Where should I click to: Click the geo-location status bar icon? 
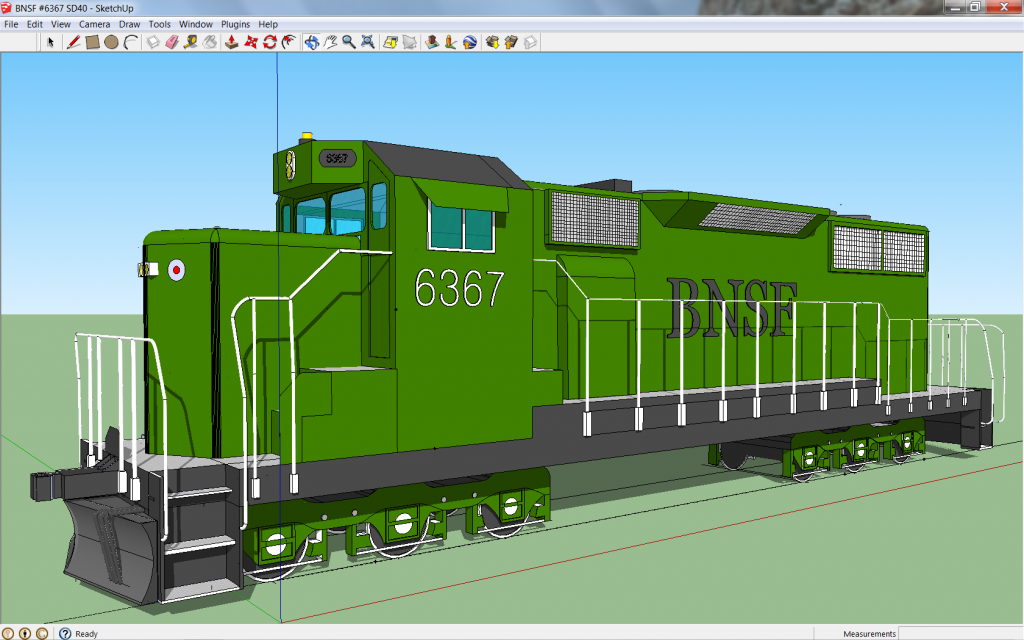point(7,633)
